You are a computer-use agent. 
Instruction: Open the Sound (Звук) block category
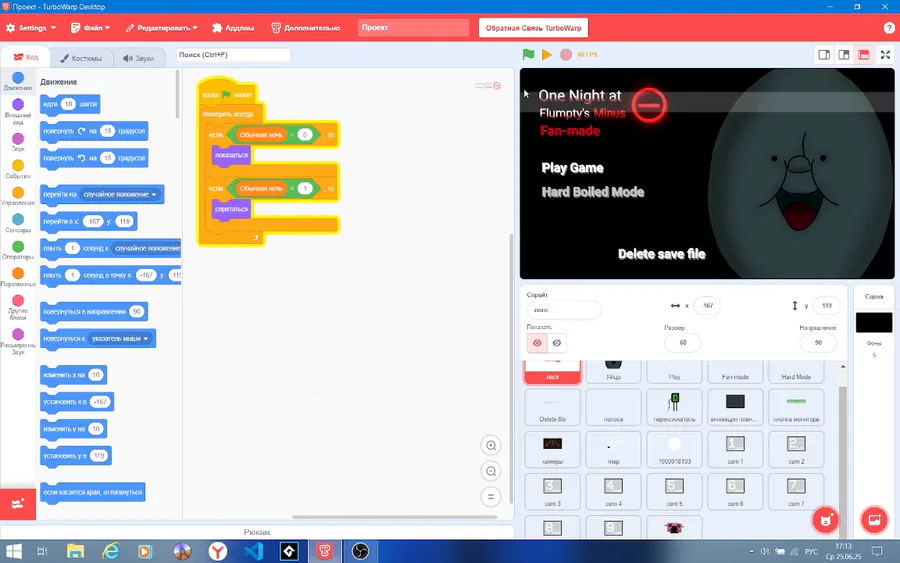pos(18,142)
